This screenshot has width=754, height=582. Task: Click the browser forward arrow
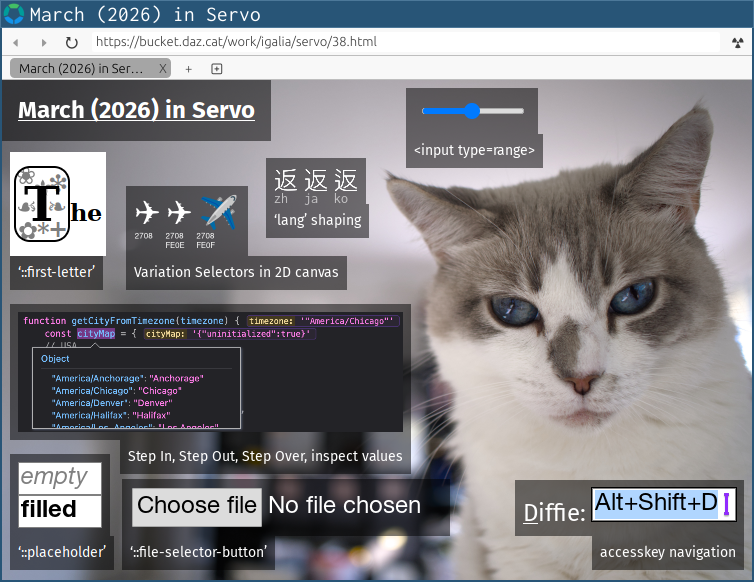(44, 43)
